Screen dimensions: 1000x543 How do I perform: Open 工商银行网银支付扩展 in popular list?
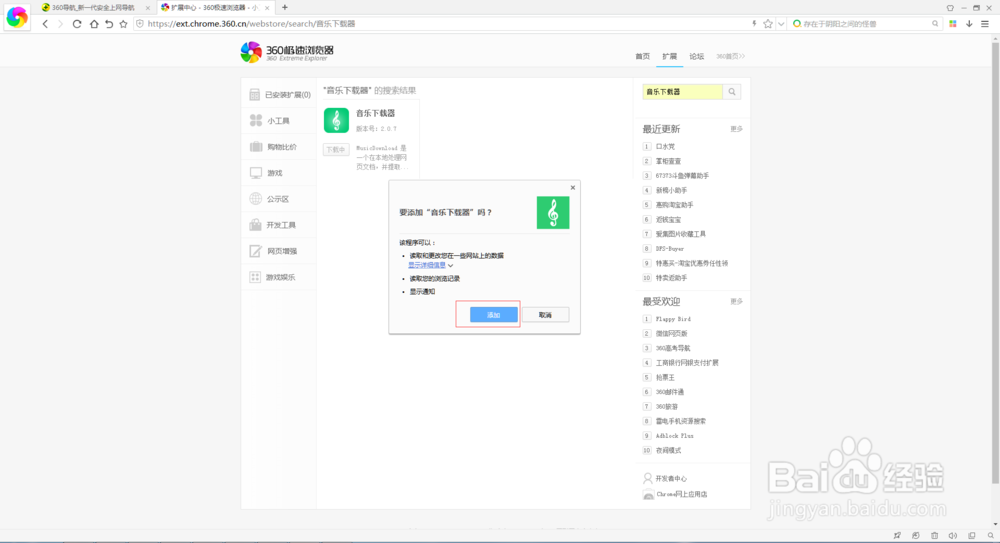tap(688, 363)
